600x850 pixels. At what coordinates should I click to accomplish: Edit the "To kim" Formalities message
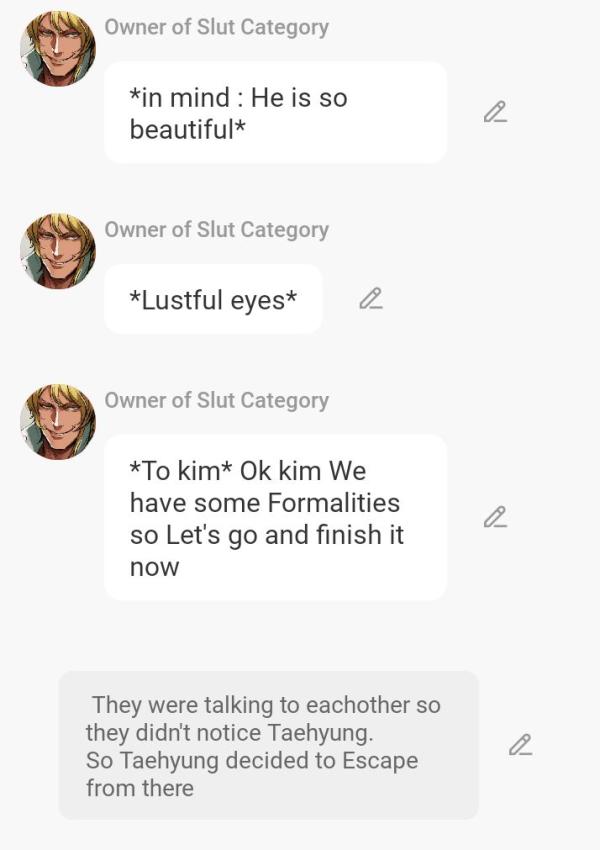click(495, 517)
